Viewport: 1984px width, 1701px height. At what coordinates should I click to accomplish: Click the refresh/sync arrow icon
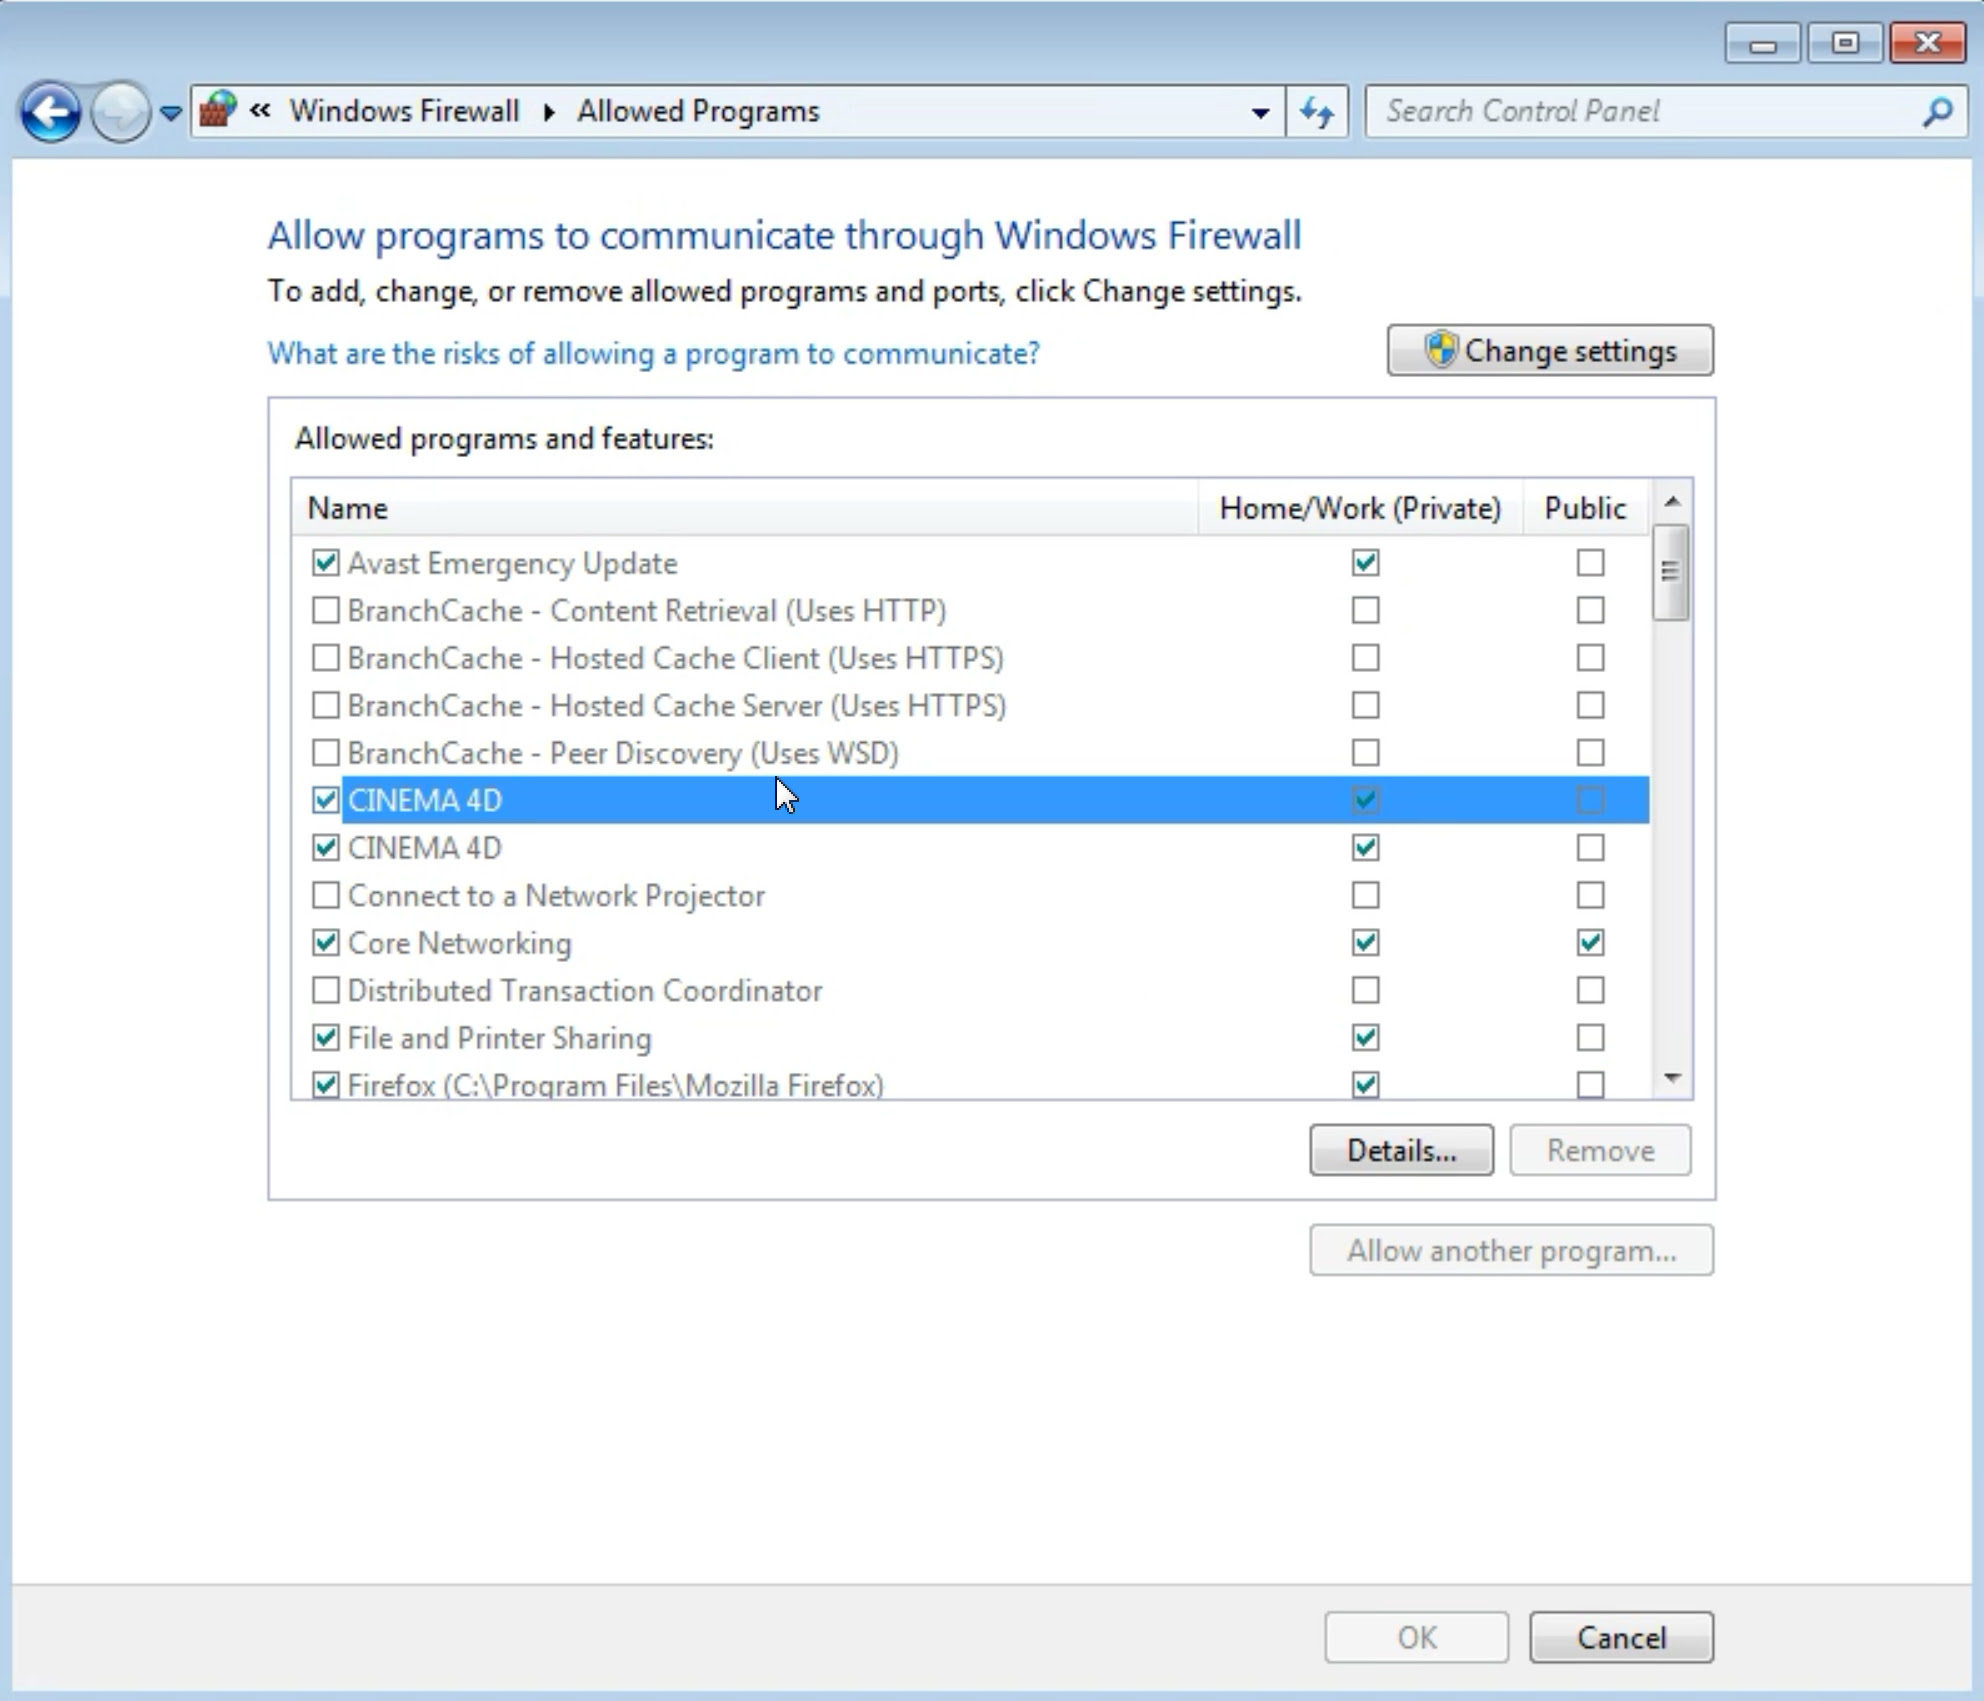pyautogui.click(x=1321, y=110)
